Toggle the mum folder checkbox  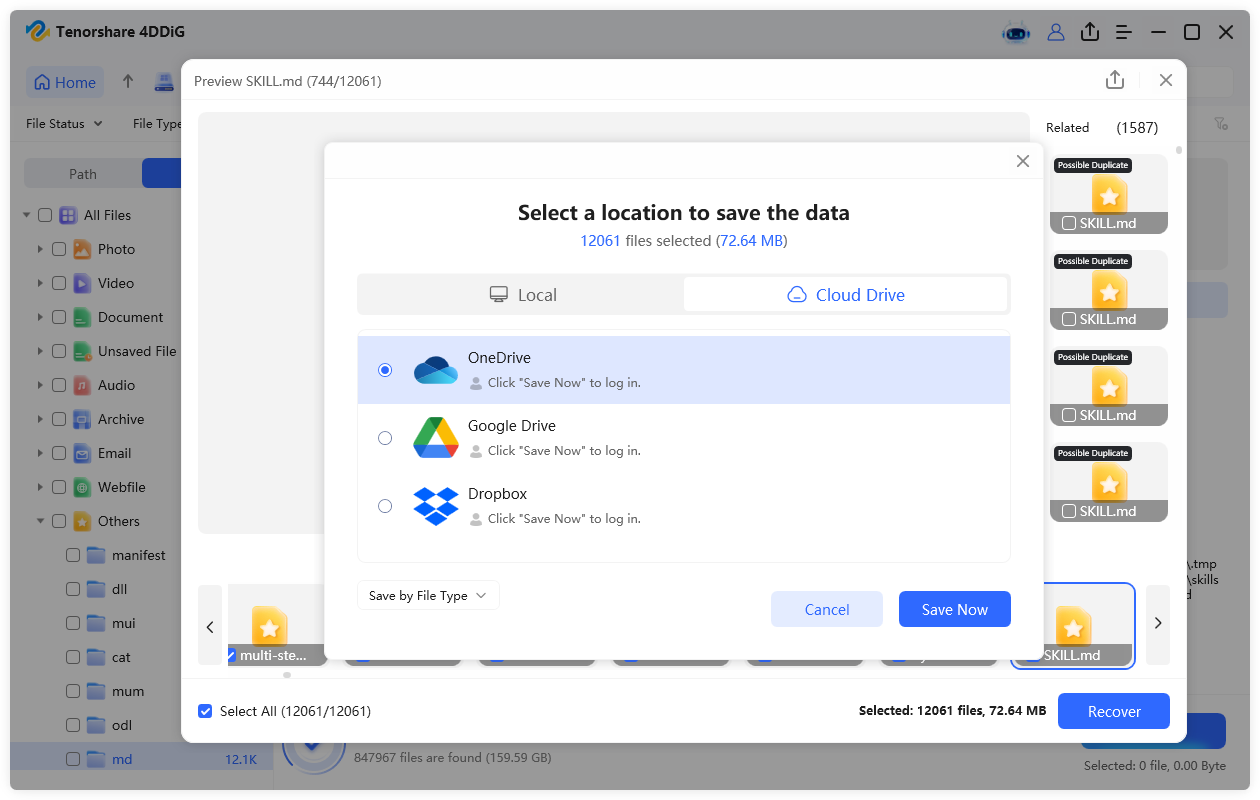coord(73,691)
